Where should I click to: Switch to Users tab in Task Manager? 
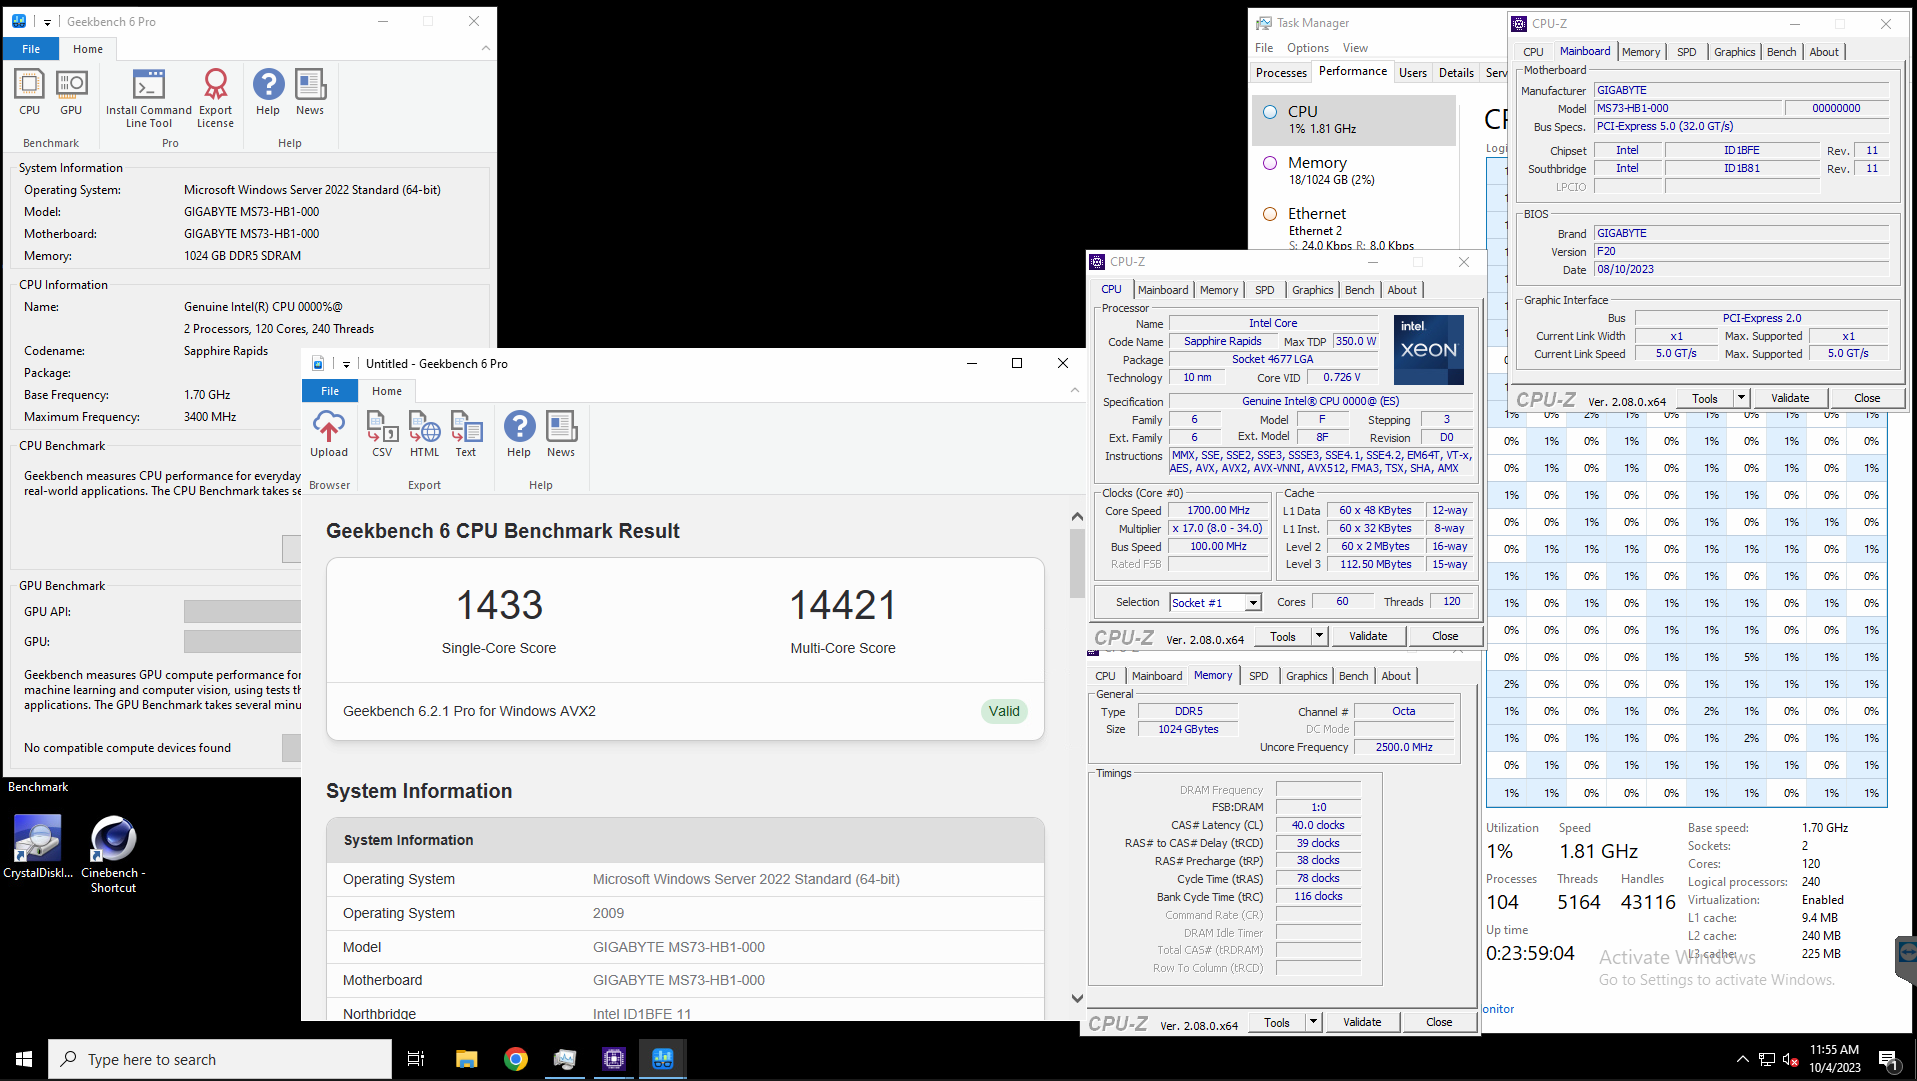click(1413, 72)
